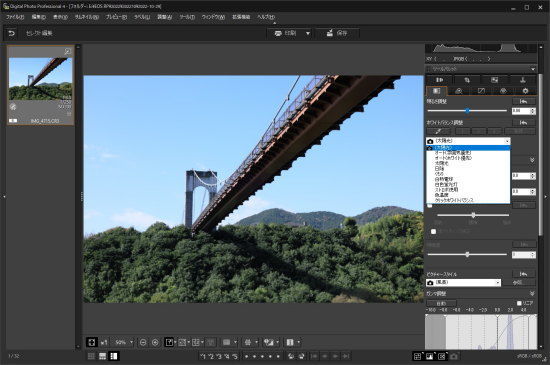Toggle the リニア (linear) checkbox

pos(519,303)
